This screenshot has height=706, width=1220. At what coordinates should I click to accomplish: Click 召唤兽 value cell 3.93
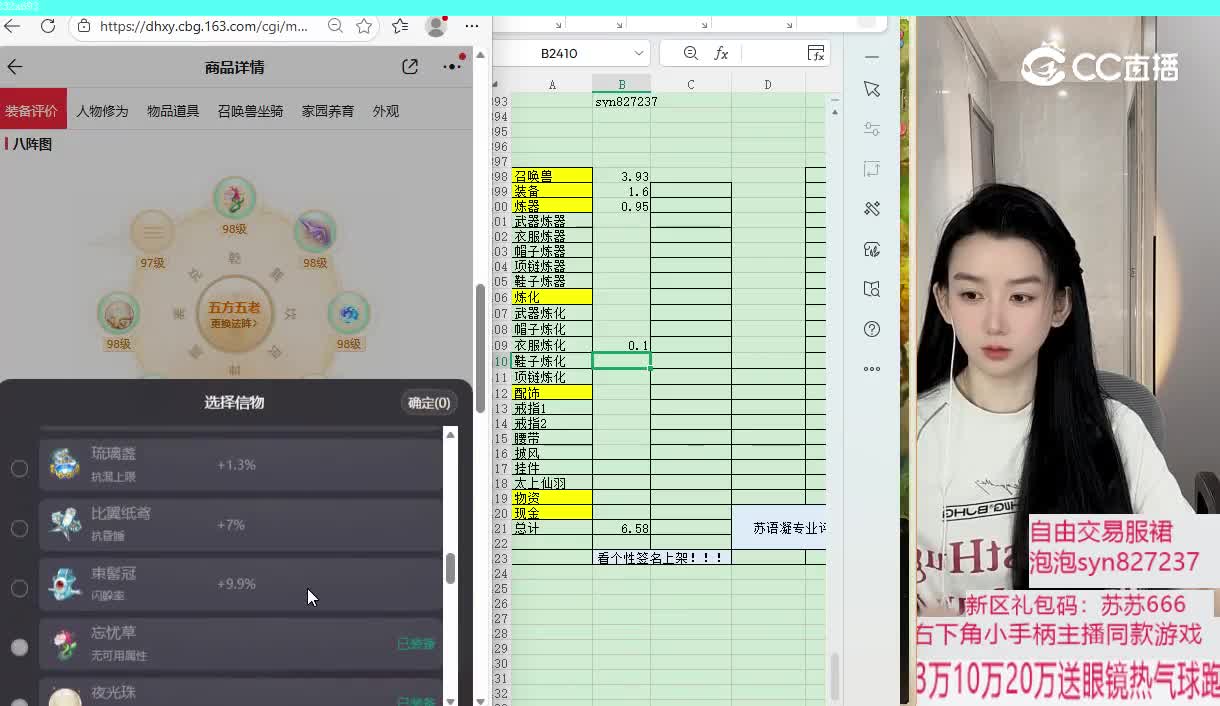(x=621, y=176)
